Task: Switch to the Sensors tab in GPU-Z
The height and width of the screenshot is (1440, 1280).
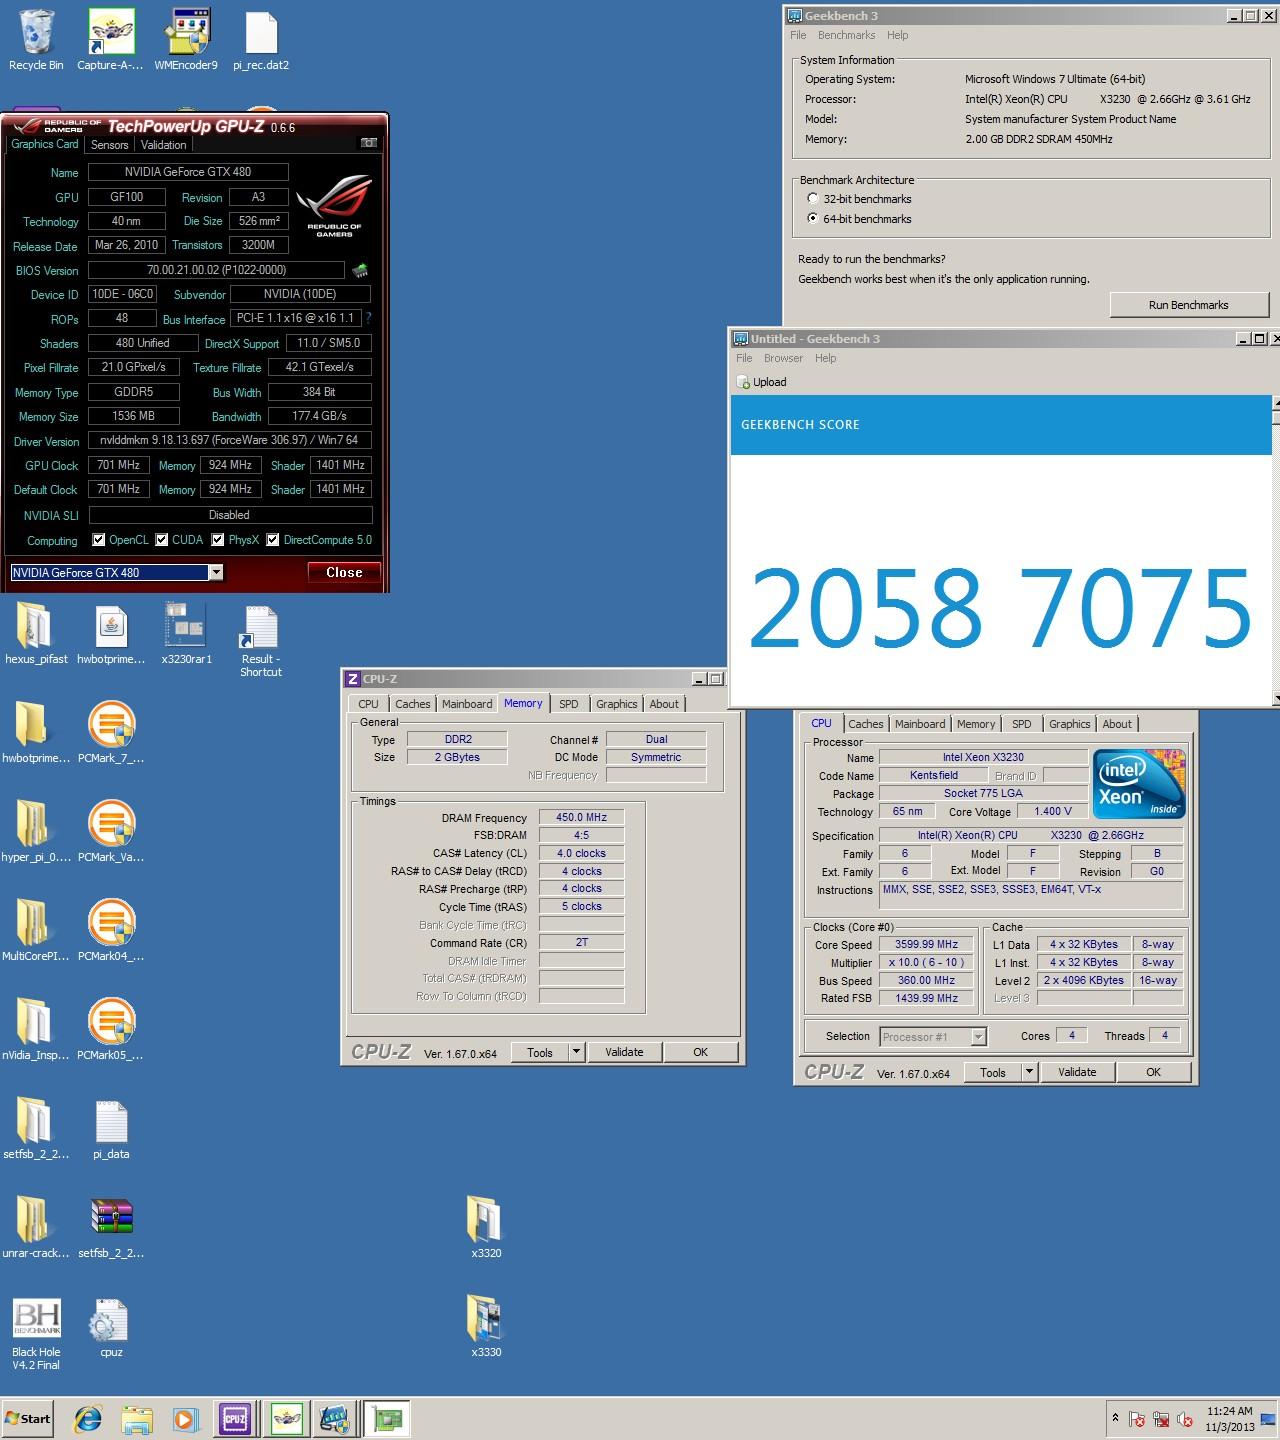Action: (110, 145)
